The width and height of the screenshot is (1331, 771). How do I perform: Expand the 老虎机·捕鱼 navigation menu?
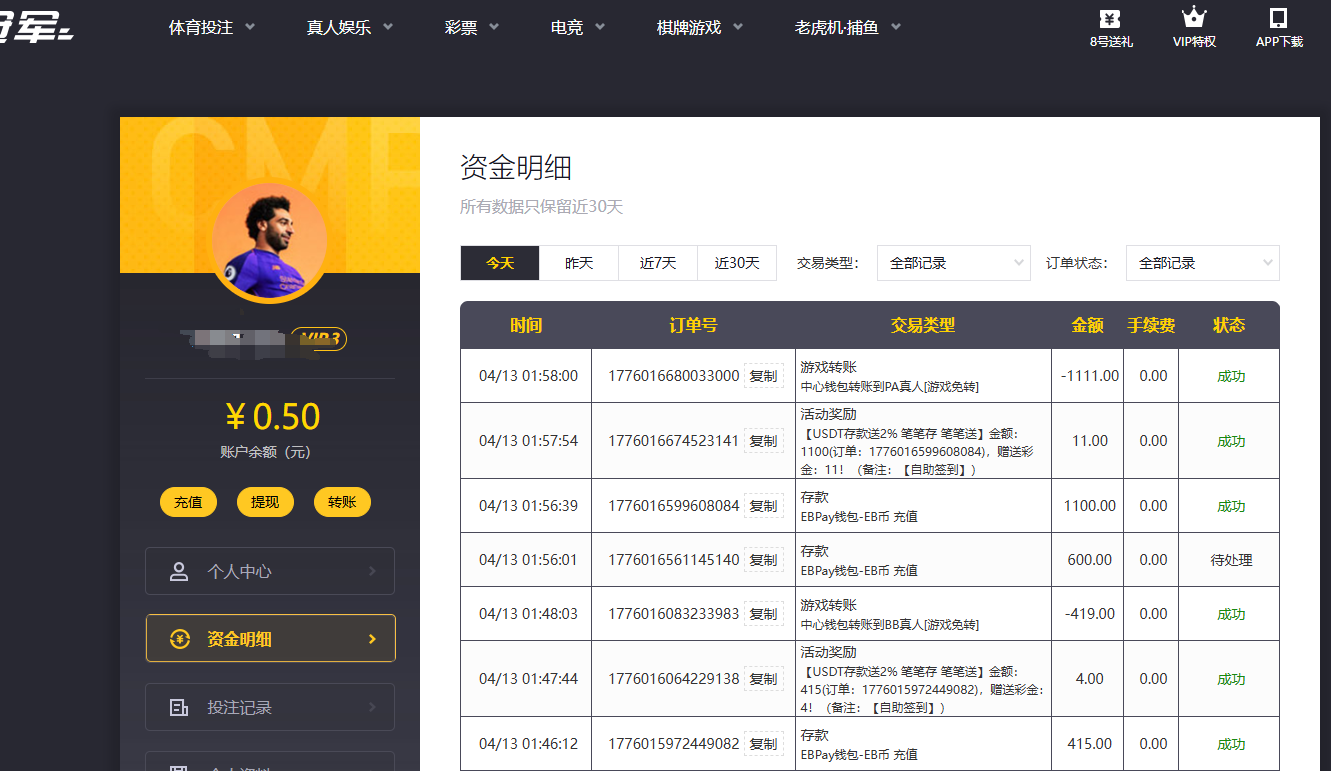click(848, 28)
